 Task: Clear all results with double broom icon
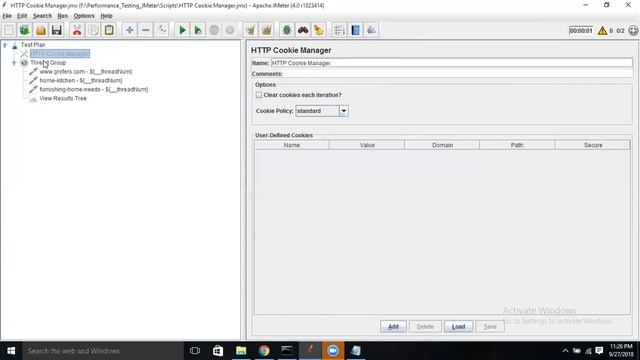pos(267,30)
